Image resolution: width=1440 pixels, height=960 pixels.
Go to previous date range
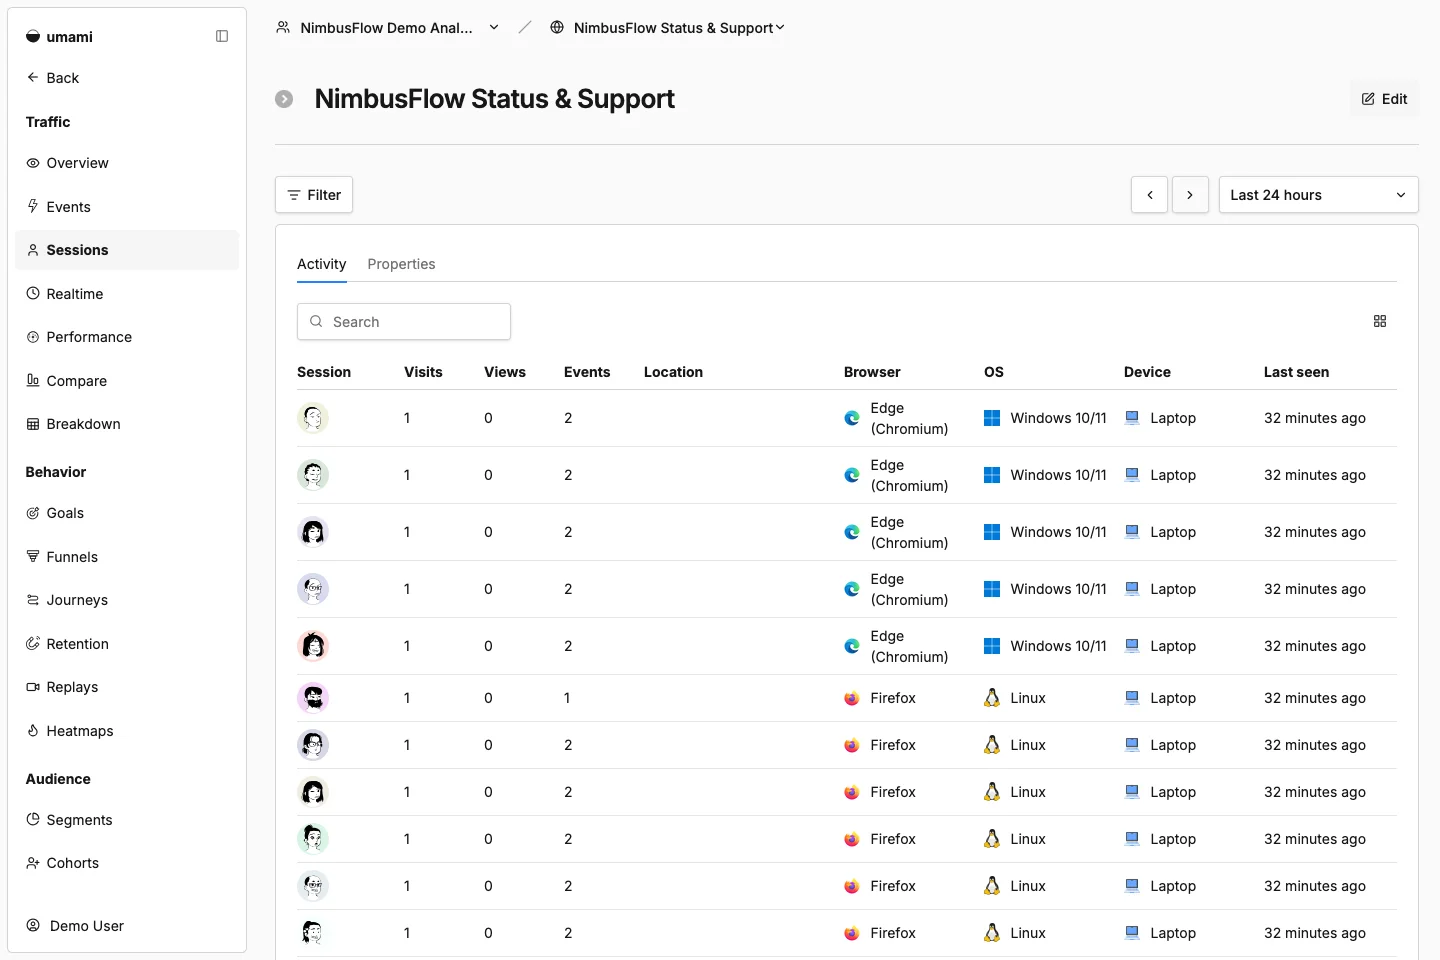[1150, 195]
